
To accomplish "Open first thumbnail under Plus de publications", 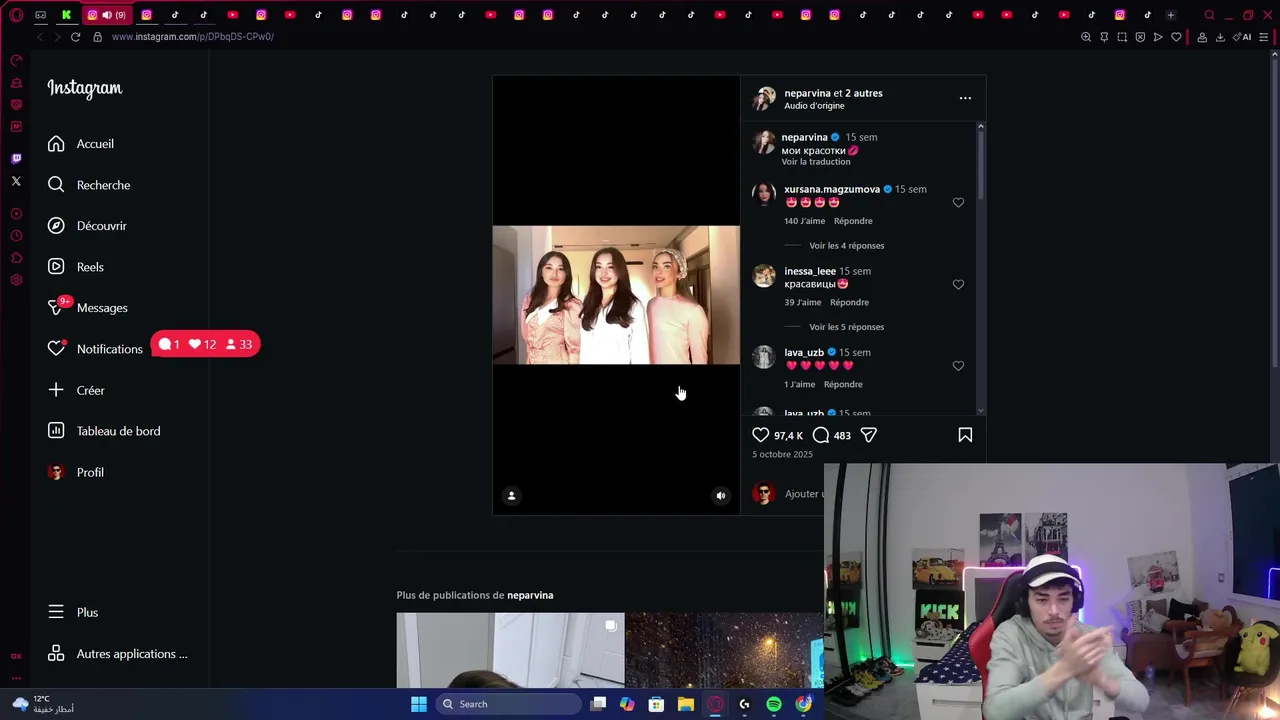I will click(x=510, y=651).
